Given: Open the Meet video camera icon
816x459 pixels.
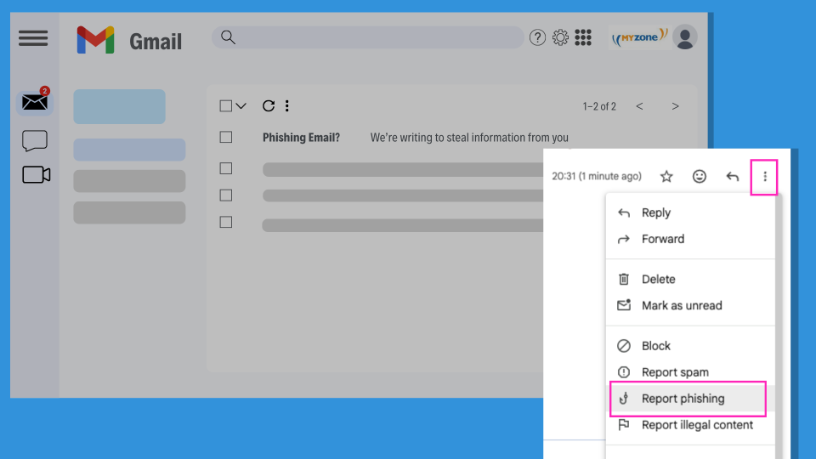Looking at the screenshot, I should [36, 175].
